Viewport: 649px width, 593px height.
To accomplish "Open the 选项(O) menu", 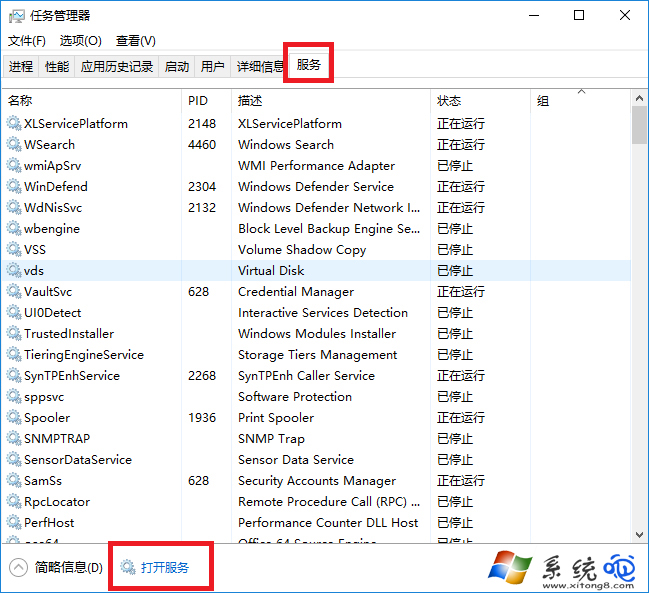I will (x=81, y=41).
